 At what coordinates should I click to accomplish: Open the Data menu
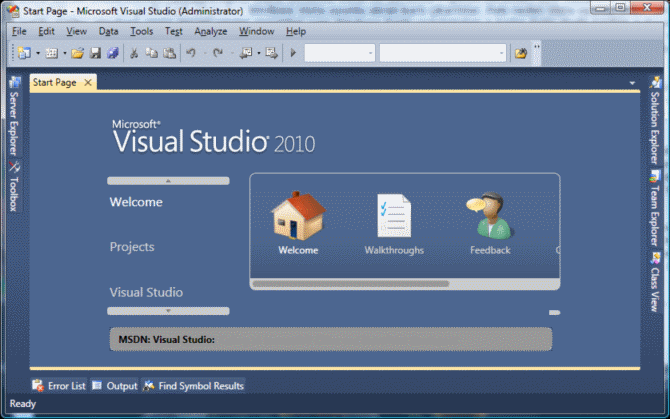coord(109,31)
